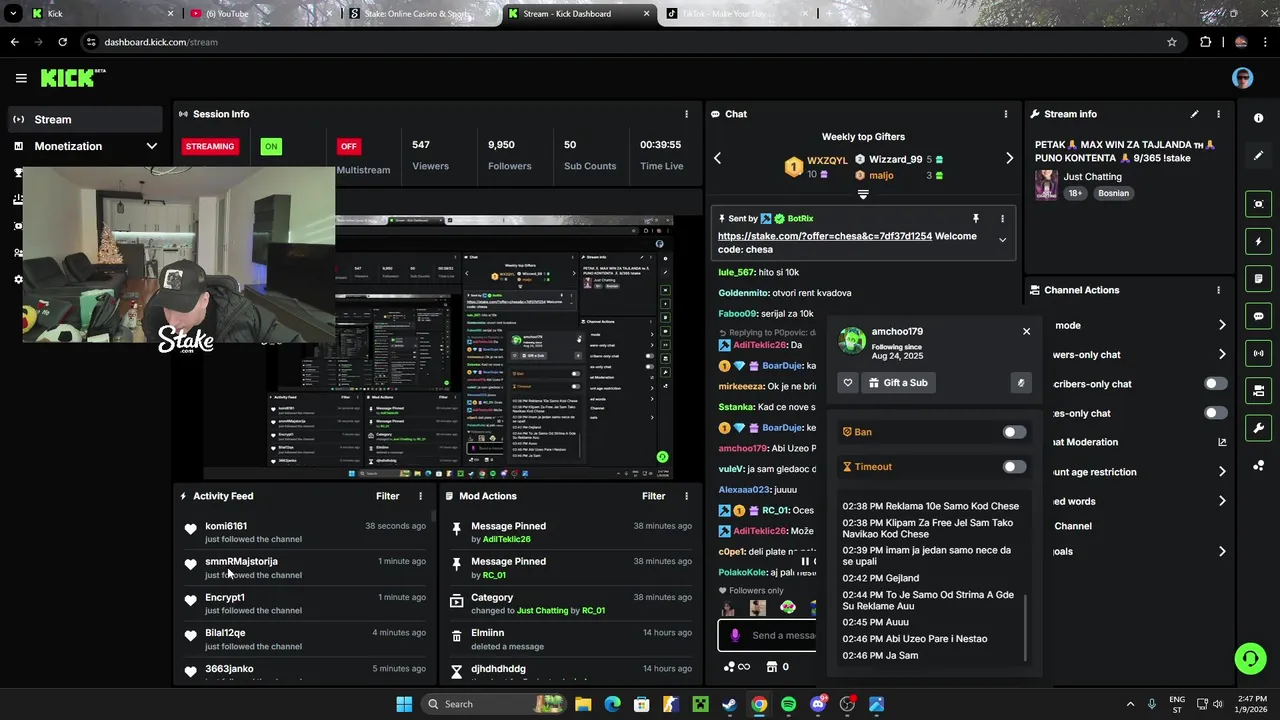Toggle subscribers-only chat switch
The height and width of the screenshot is (720, 1280).
pyautogui.click(x=1215, y=384)
